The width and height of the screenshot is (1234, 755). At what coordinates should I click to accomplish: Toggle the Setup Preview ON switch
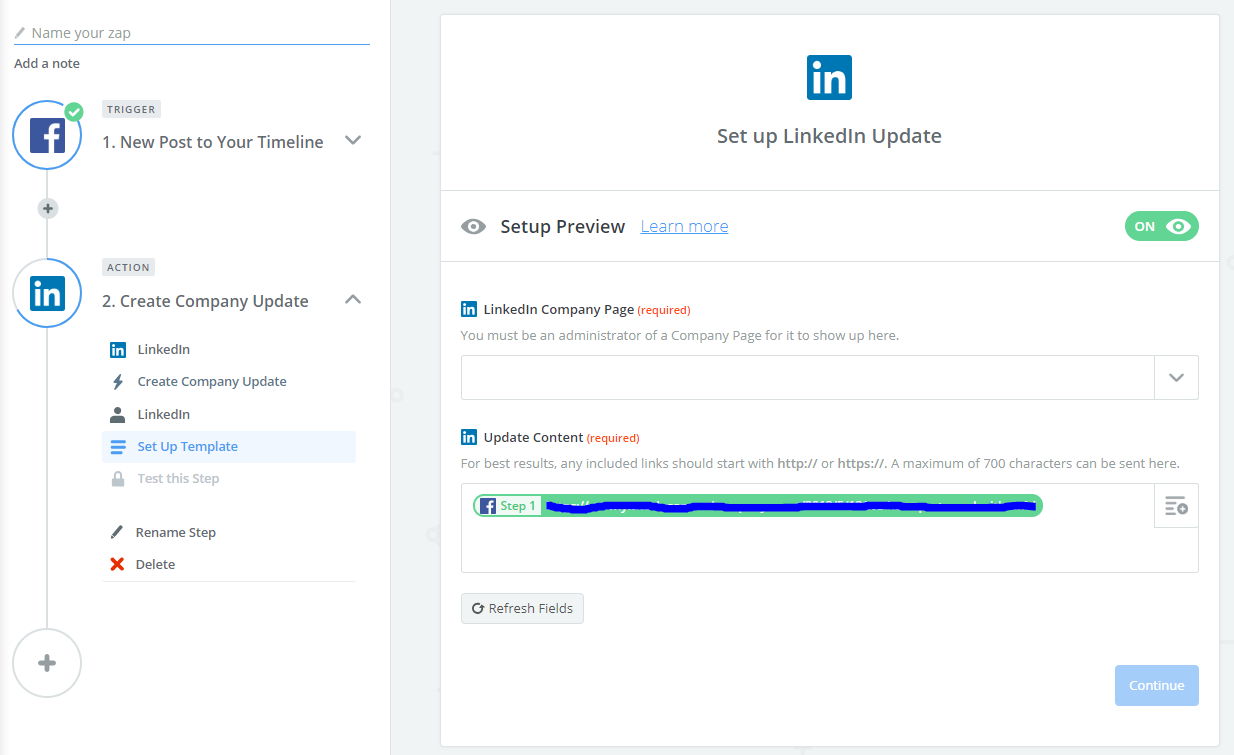(x=1161, y=226)
